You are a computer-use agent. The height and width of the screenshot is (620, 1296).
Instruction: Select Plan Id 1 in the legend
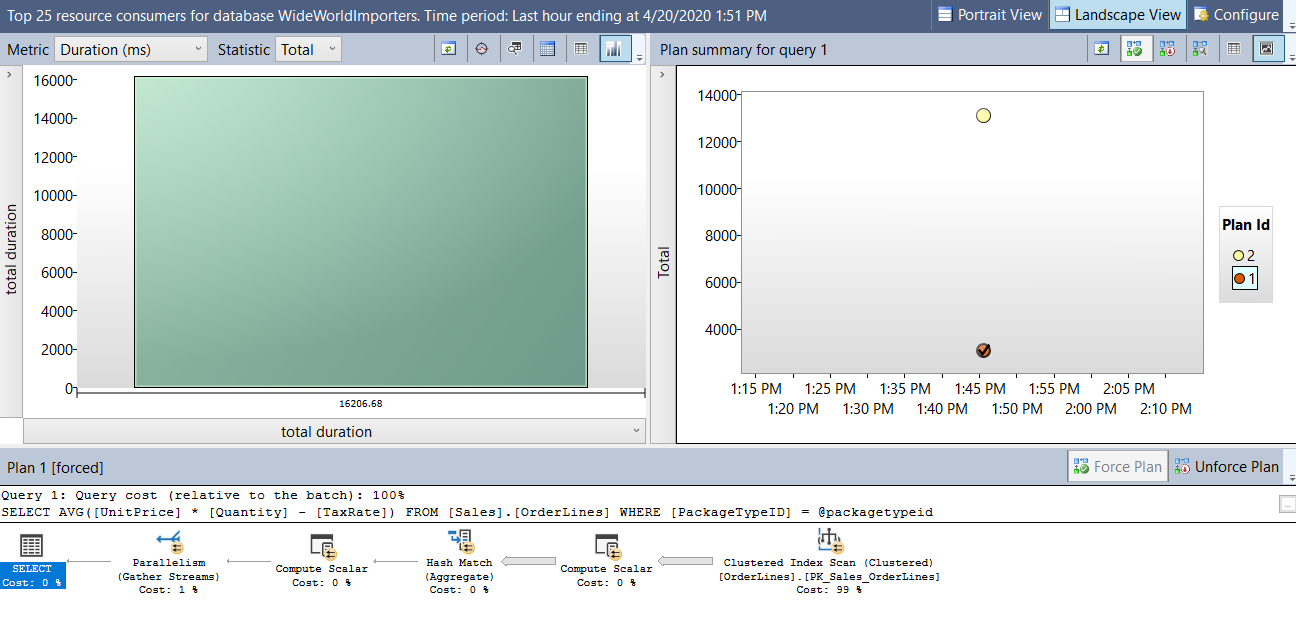point(1245,278)
